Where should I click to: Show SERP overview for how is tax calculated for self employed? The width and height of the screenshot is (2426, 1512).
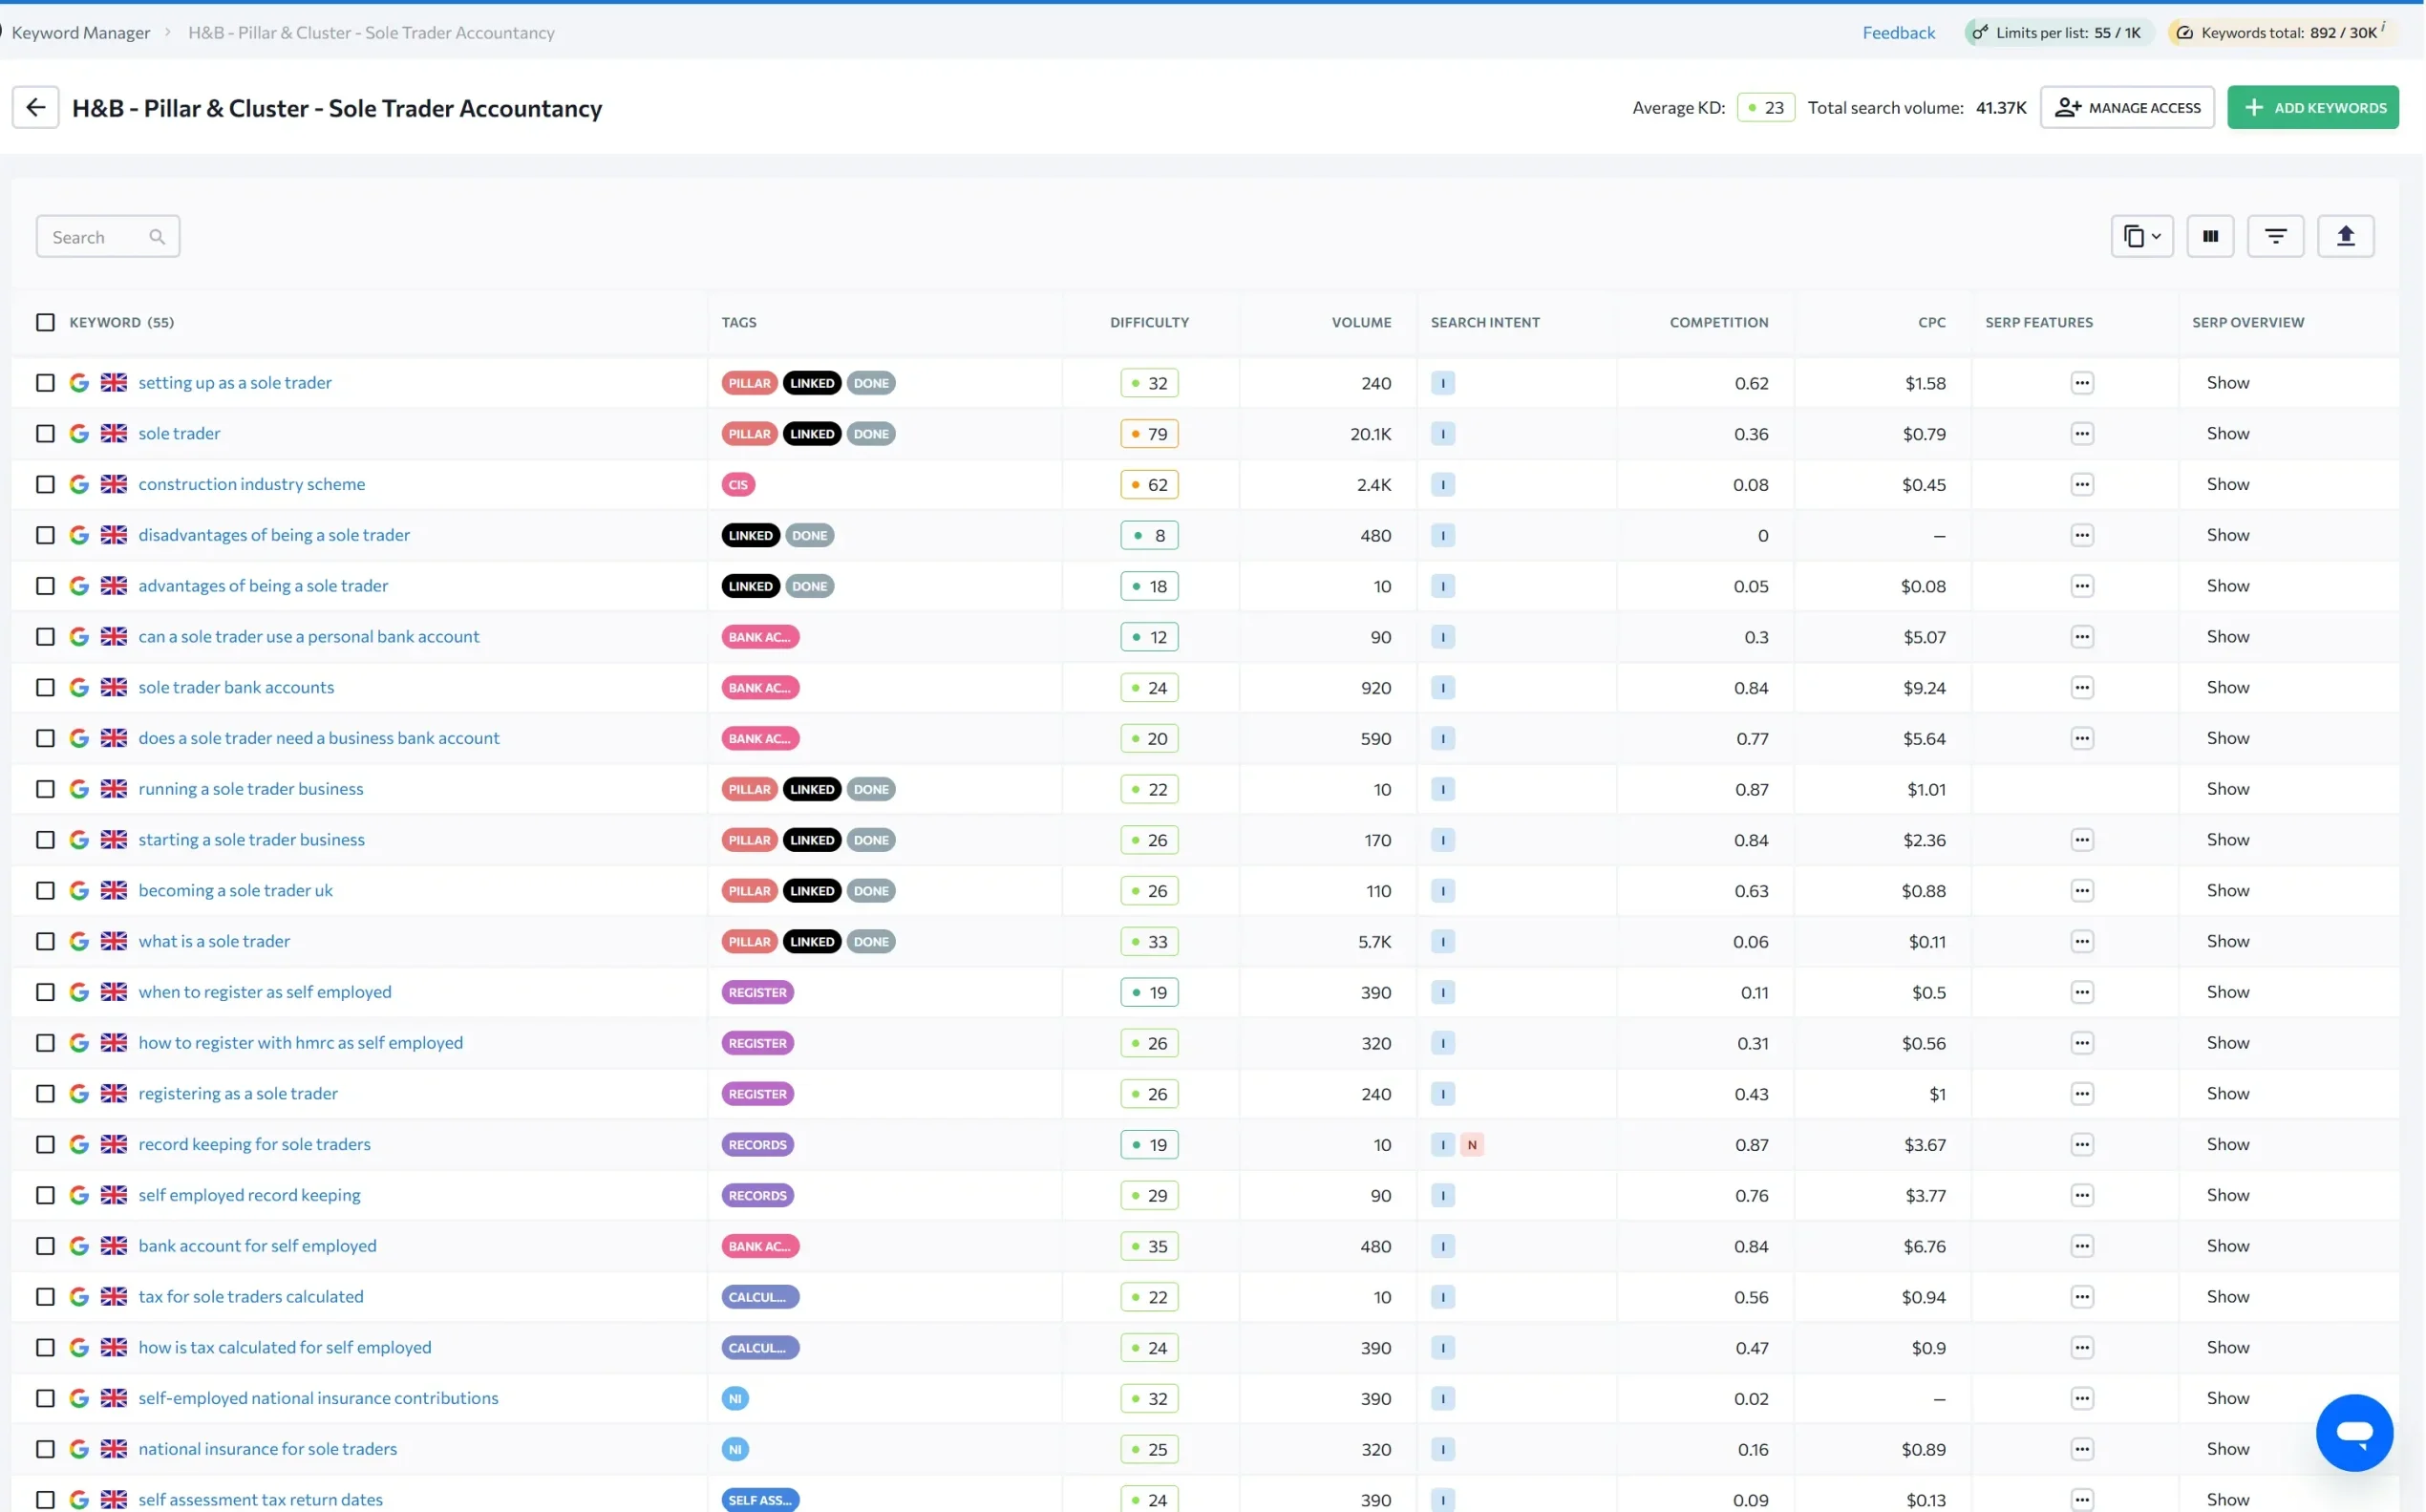point(2227,1347)
